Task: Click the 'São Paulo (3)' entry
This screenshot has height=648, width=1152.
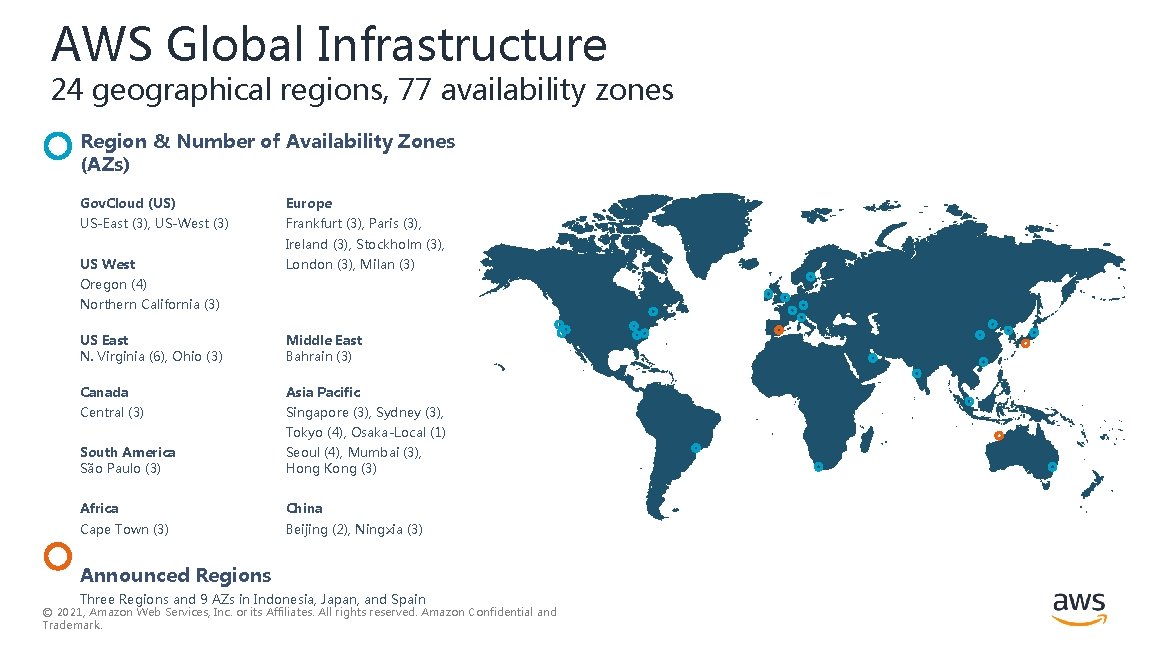Action: click(x=120, y=468)
